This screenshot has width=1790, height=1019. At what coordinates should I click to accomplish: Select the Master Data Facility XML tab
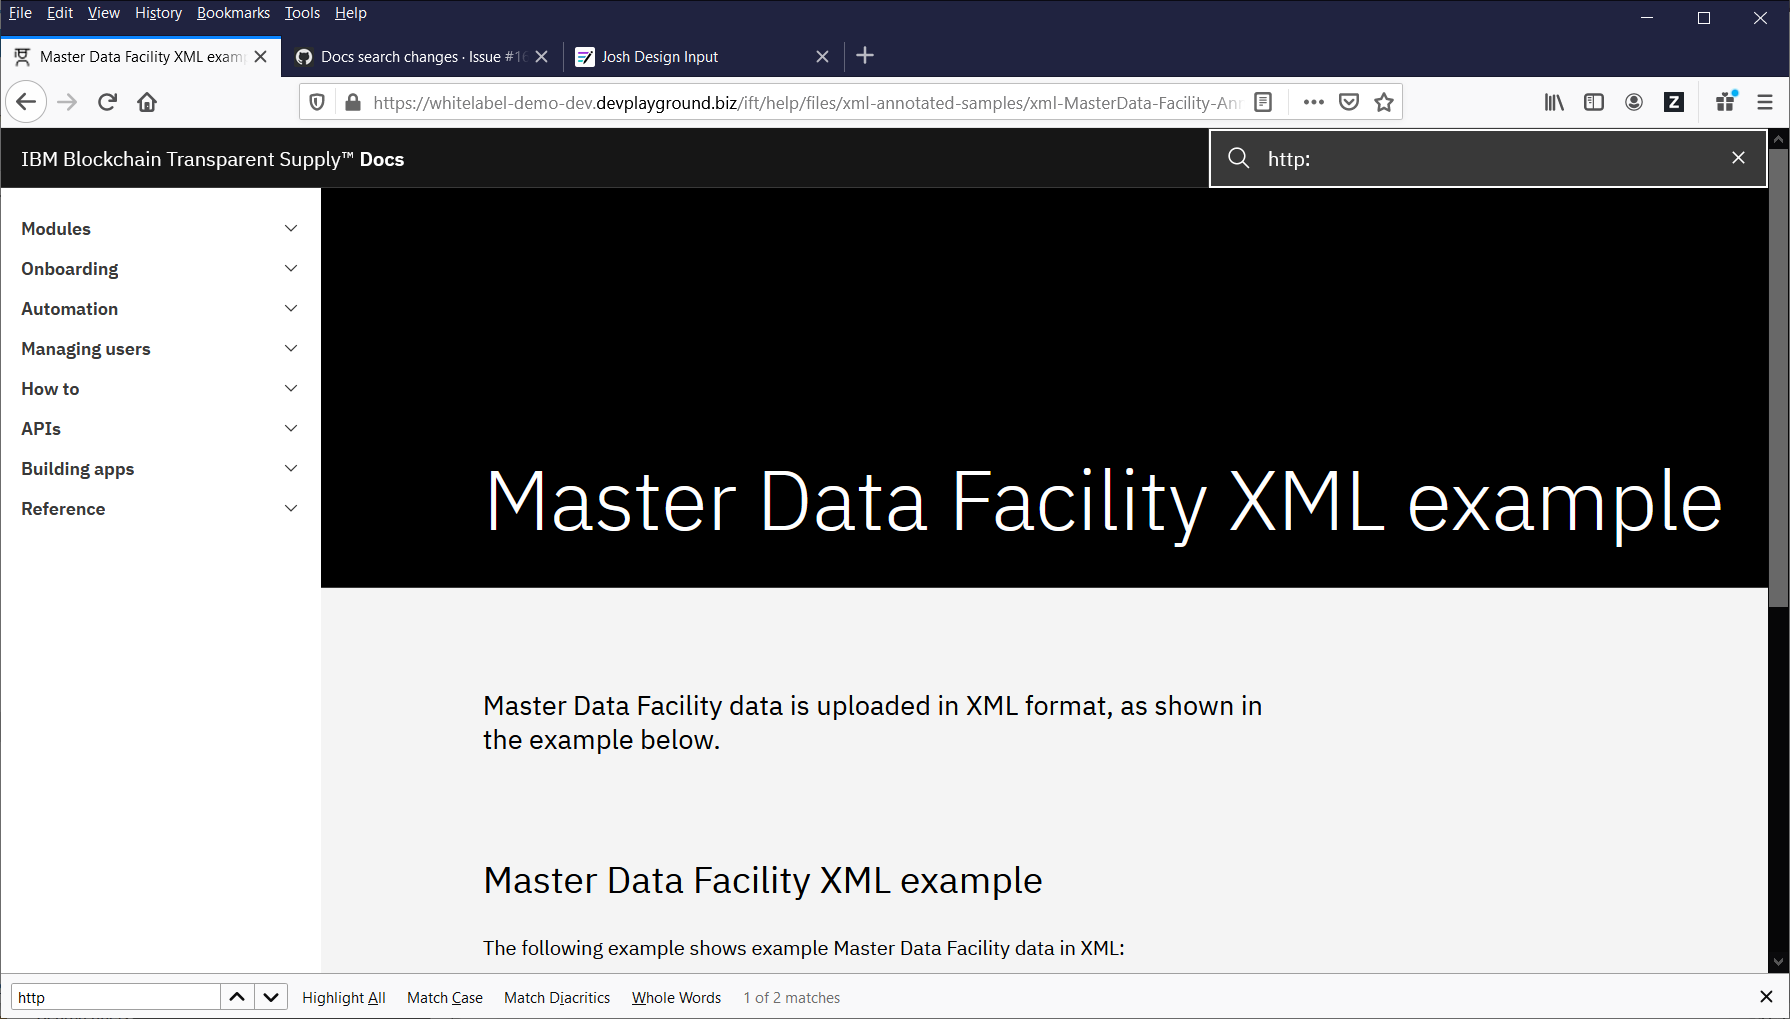pyautogui.click(x=140, y=57)
